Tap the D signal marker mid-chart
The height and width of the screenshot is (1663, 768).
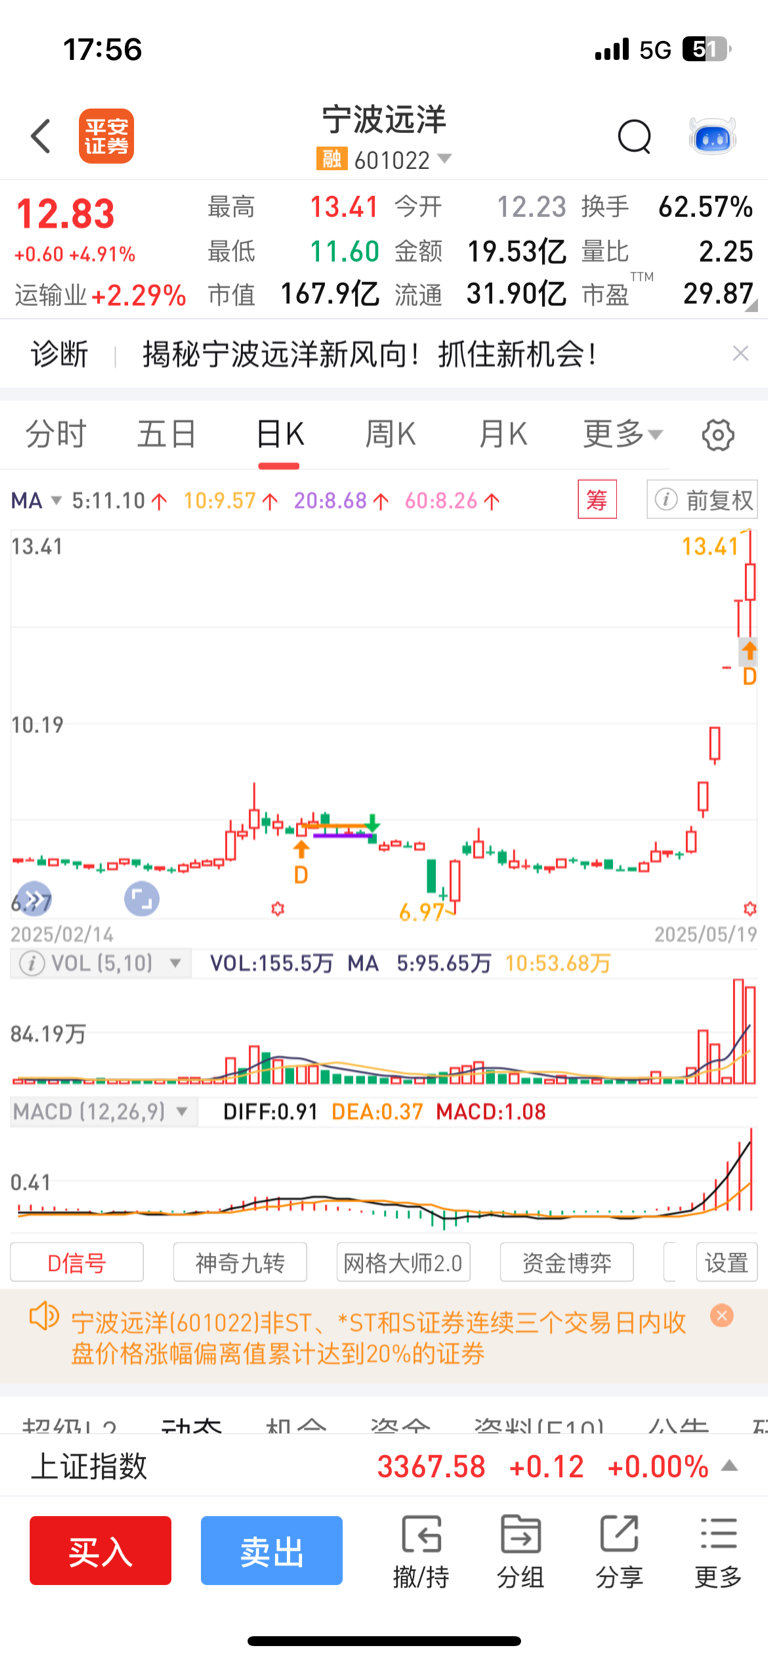click(x=301, y=862)
